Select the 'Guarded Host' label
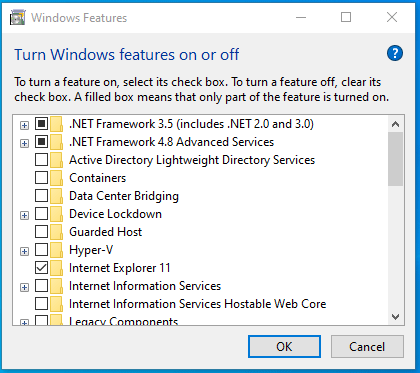Image resolution: width=420 pixels, height=373 pixels. 105,232
